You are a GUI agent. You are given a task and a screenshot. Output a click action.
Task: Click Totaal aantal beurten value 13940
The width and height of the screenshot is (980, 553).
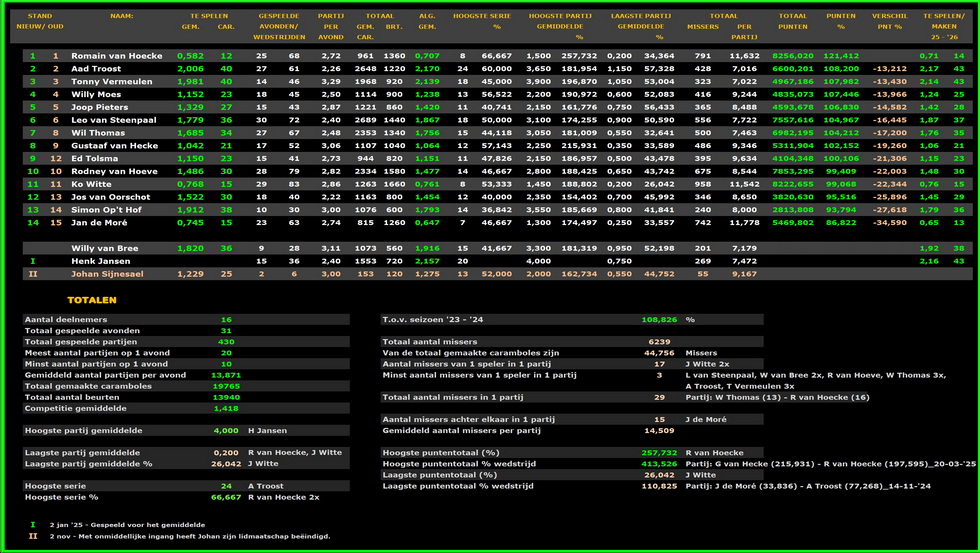click(x=226, y=397)
